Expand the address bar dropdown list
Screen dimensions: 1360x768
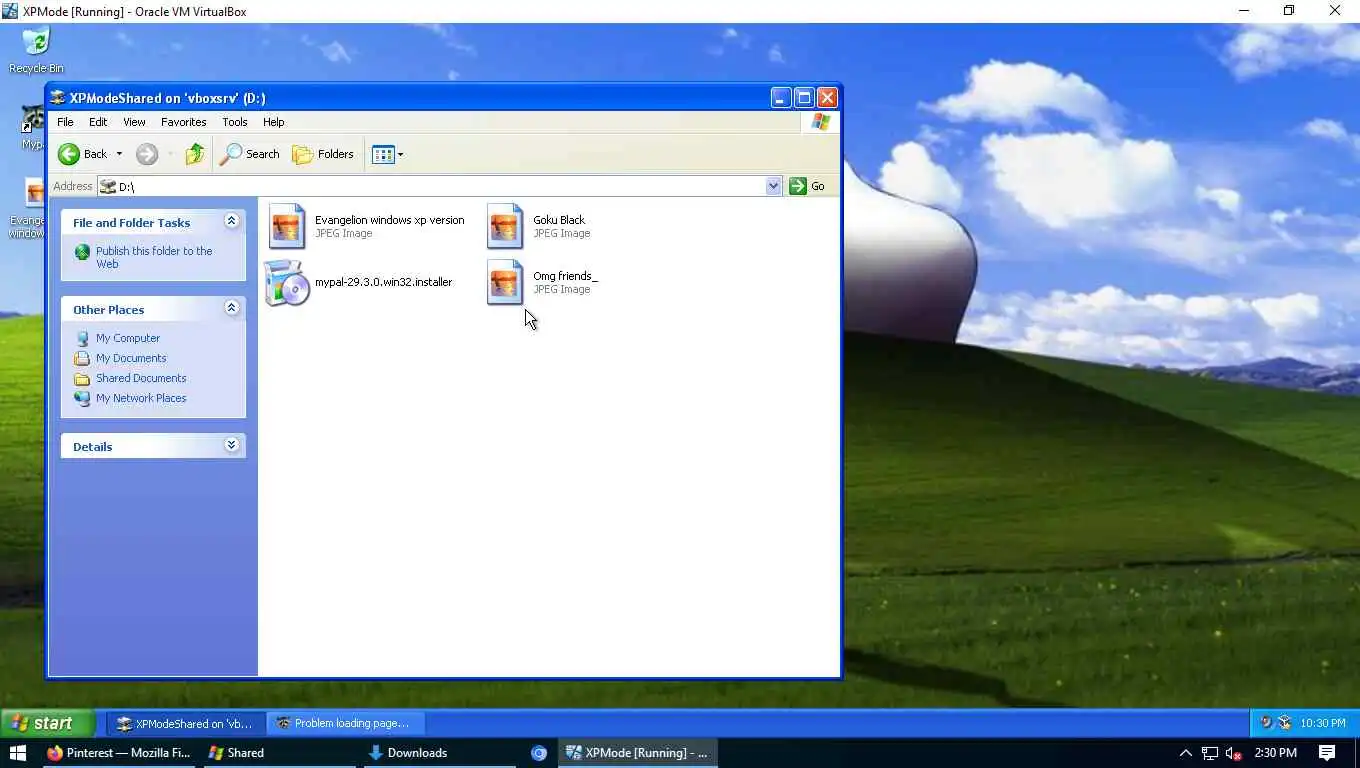[x=773, y=186]
